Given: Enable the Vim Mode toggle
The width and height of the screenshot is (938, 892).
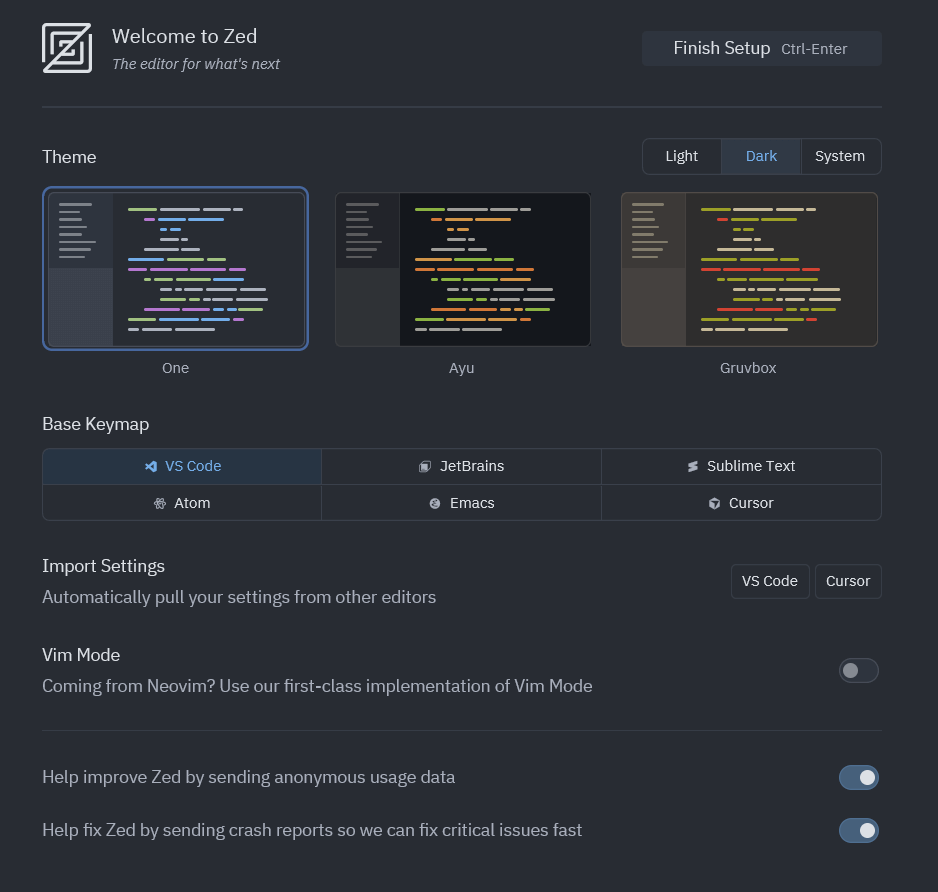Looking at the screenshot, I should coord(858,670).
